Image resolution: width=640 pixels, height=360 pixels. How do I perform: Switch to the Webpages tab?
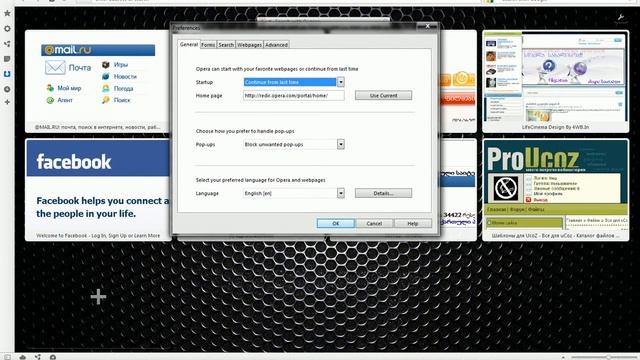249,45
